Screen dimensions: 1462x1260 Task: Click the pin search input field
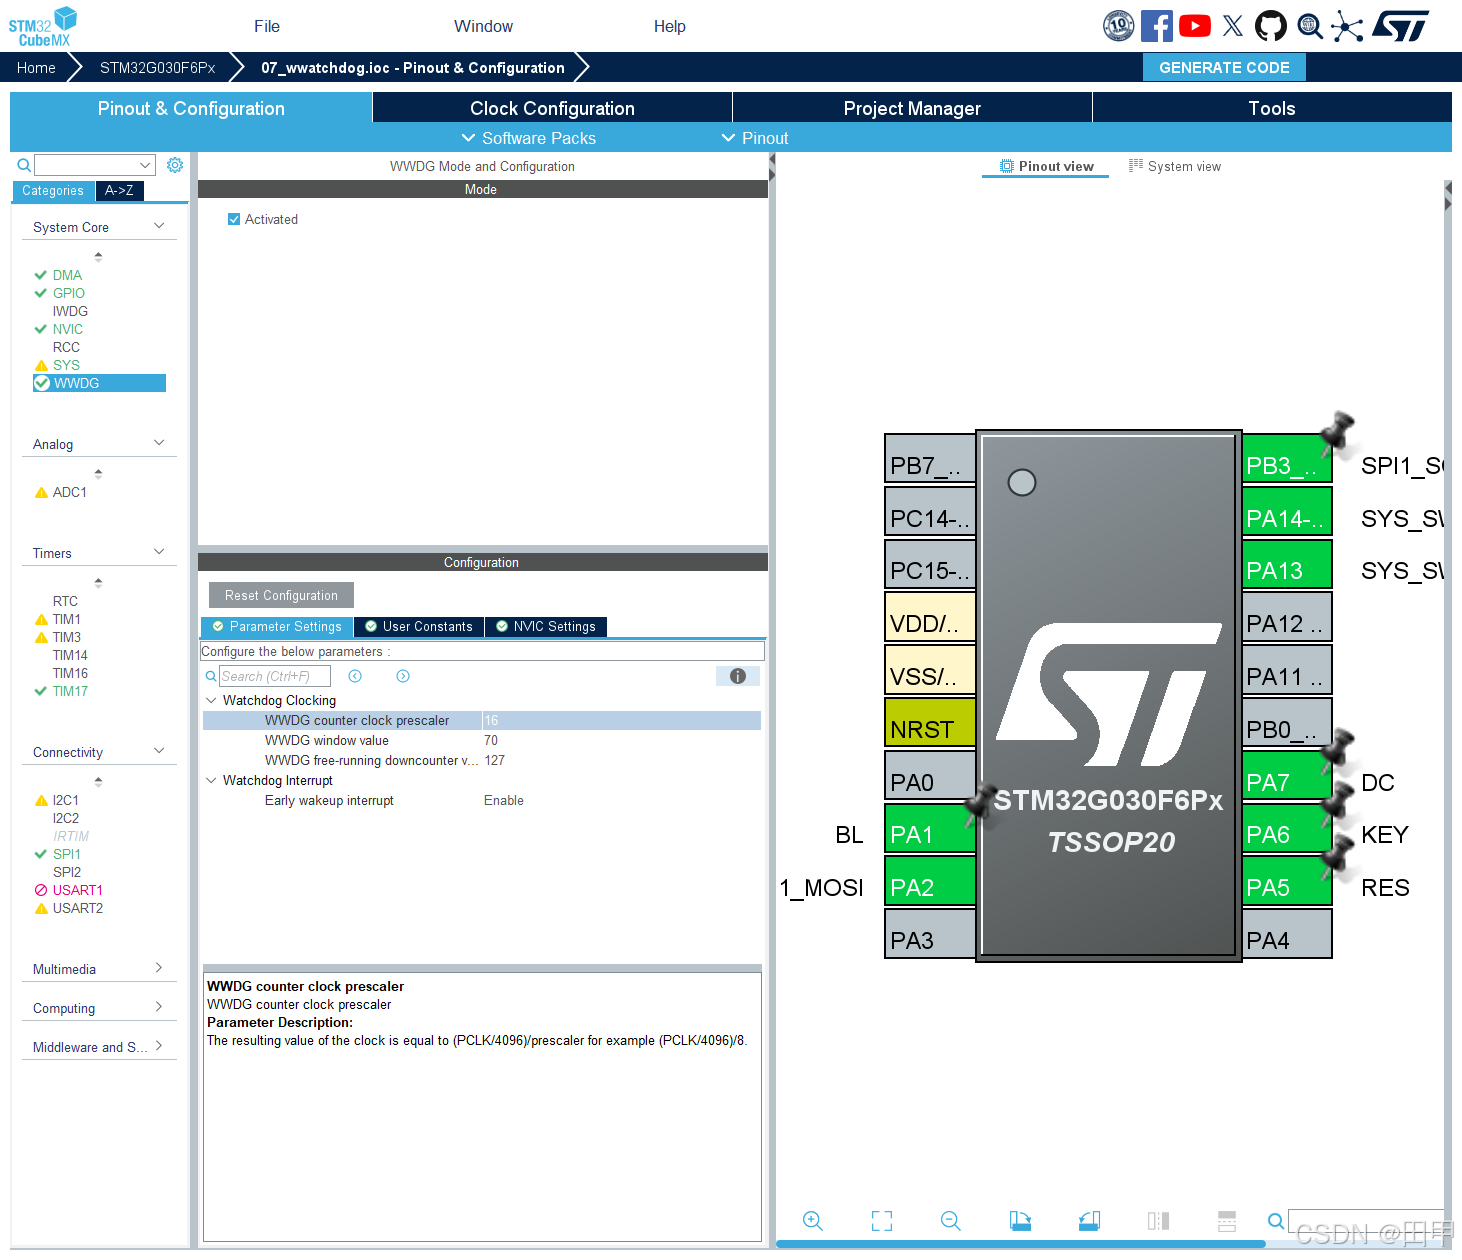(1365, 1221)
